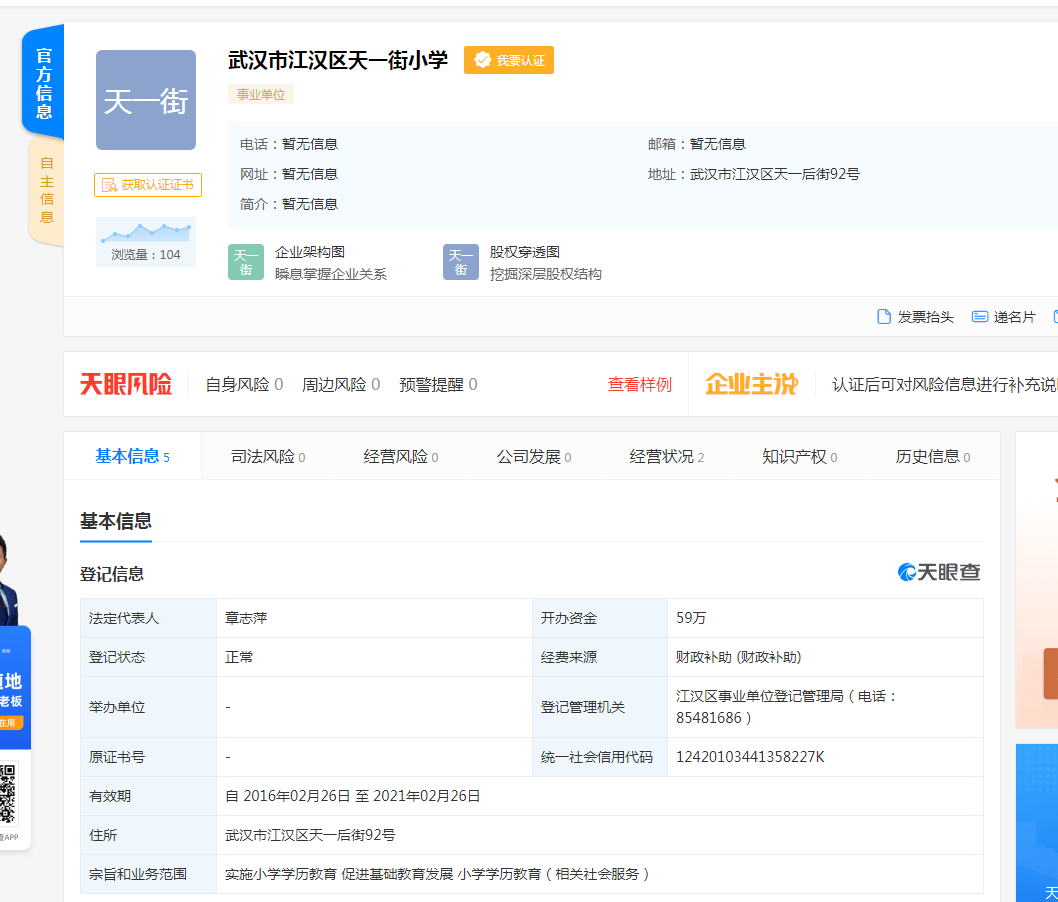Open the 知识产权 tab
The image size is (1058, 902).
(799, 457)
